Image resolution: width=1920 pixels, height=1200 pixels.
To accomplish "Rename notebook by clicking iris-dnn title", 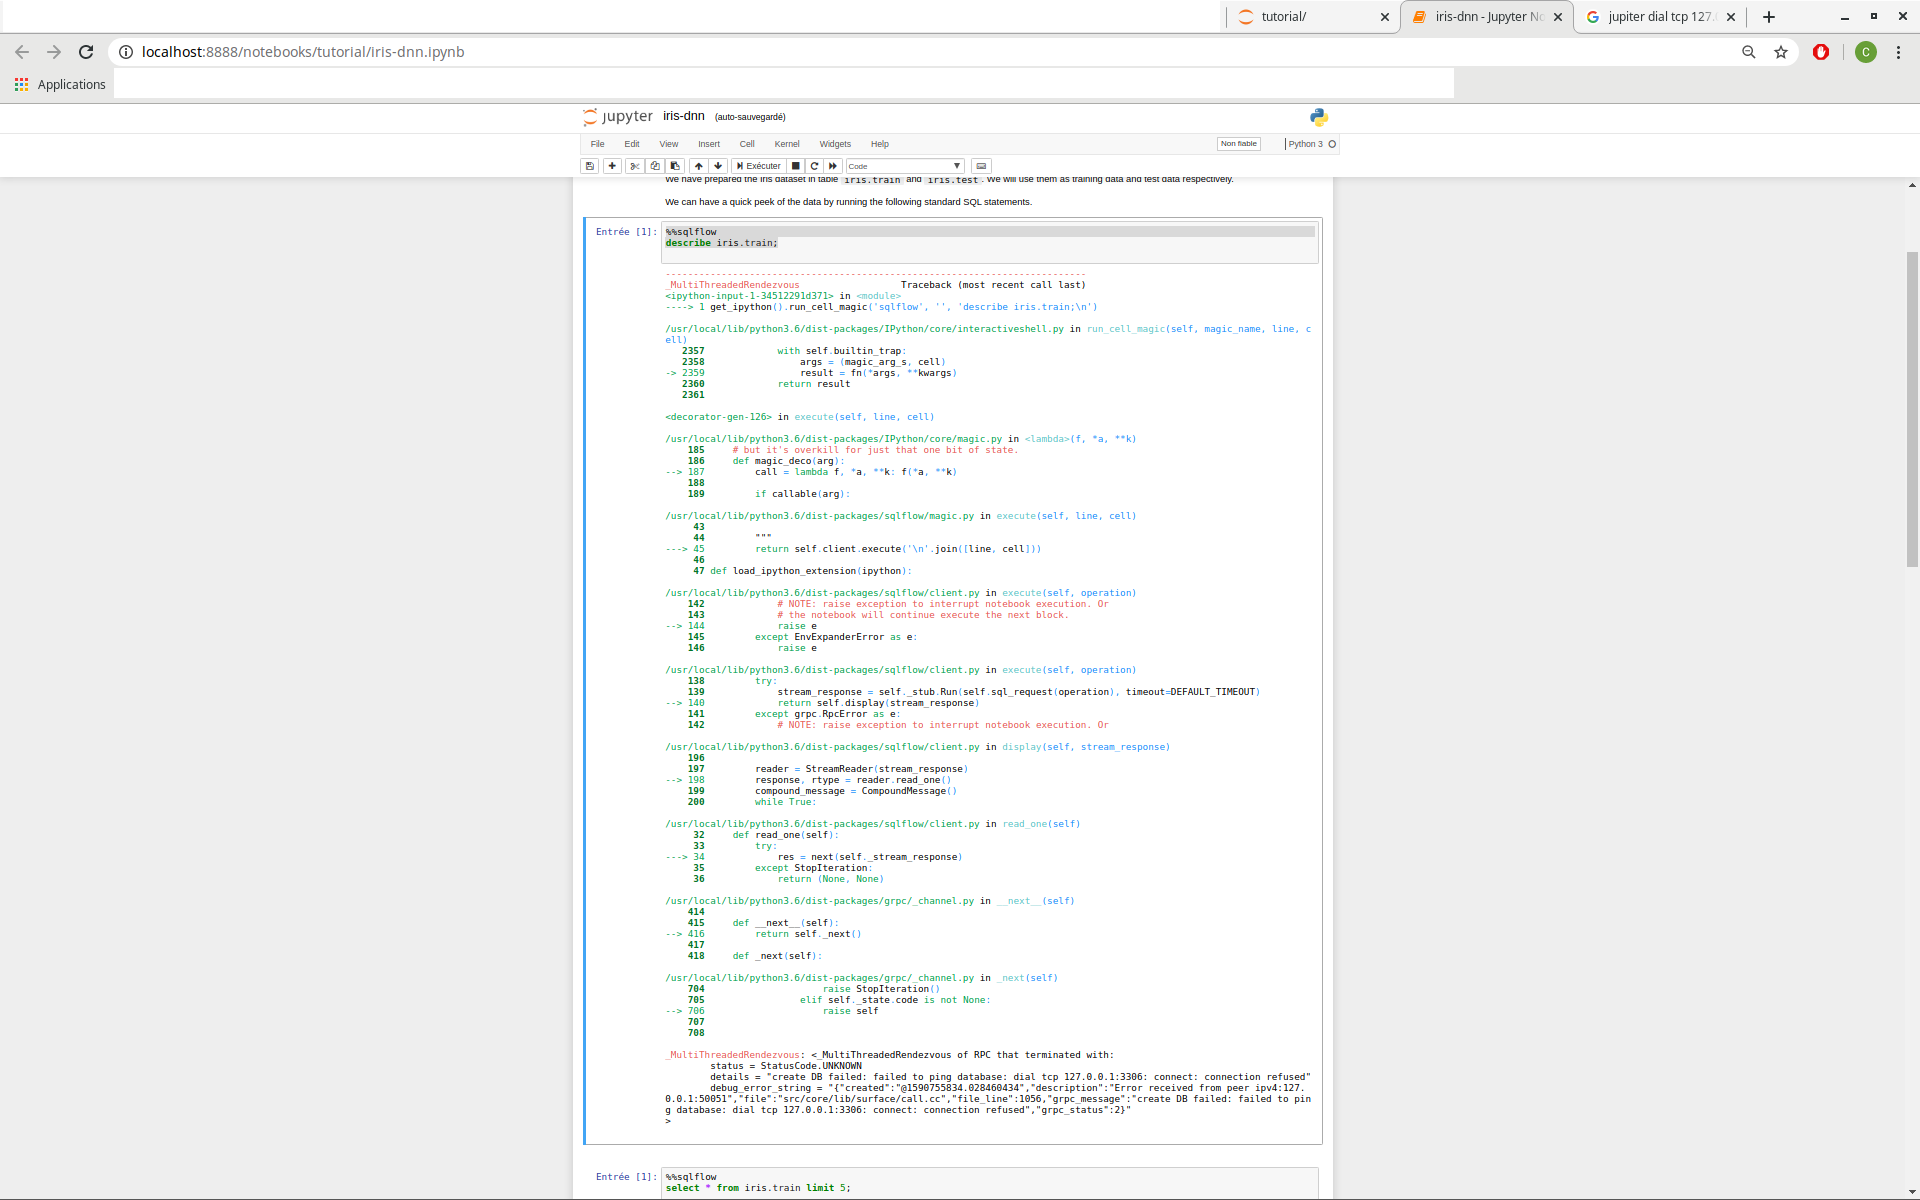I will 684,116.
